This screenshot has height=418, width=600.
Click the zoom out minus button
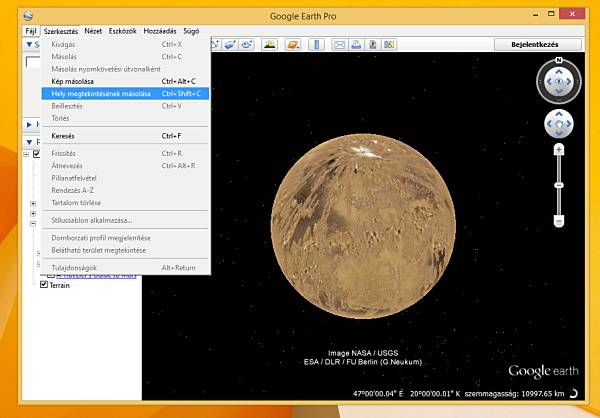click(x=559, y=221)
